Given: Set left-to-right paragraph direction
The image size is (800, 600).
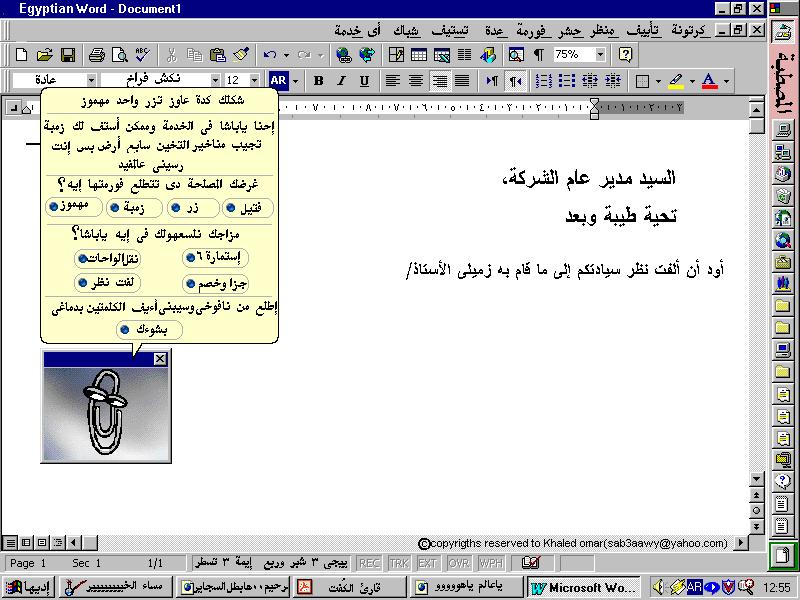Looking at the screenshot, I should point(492,81).
